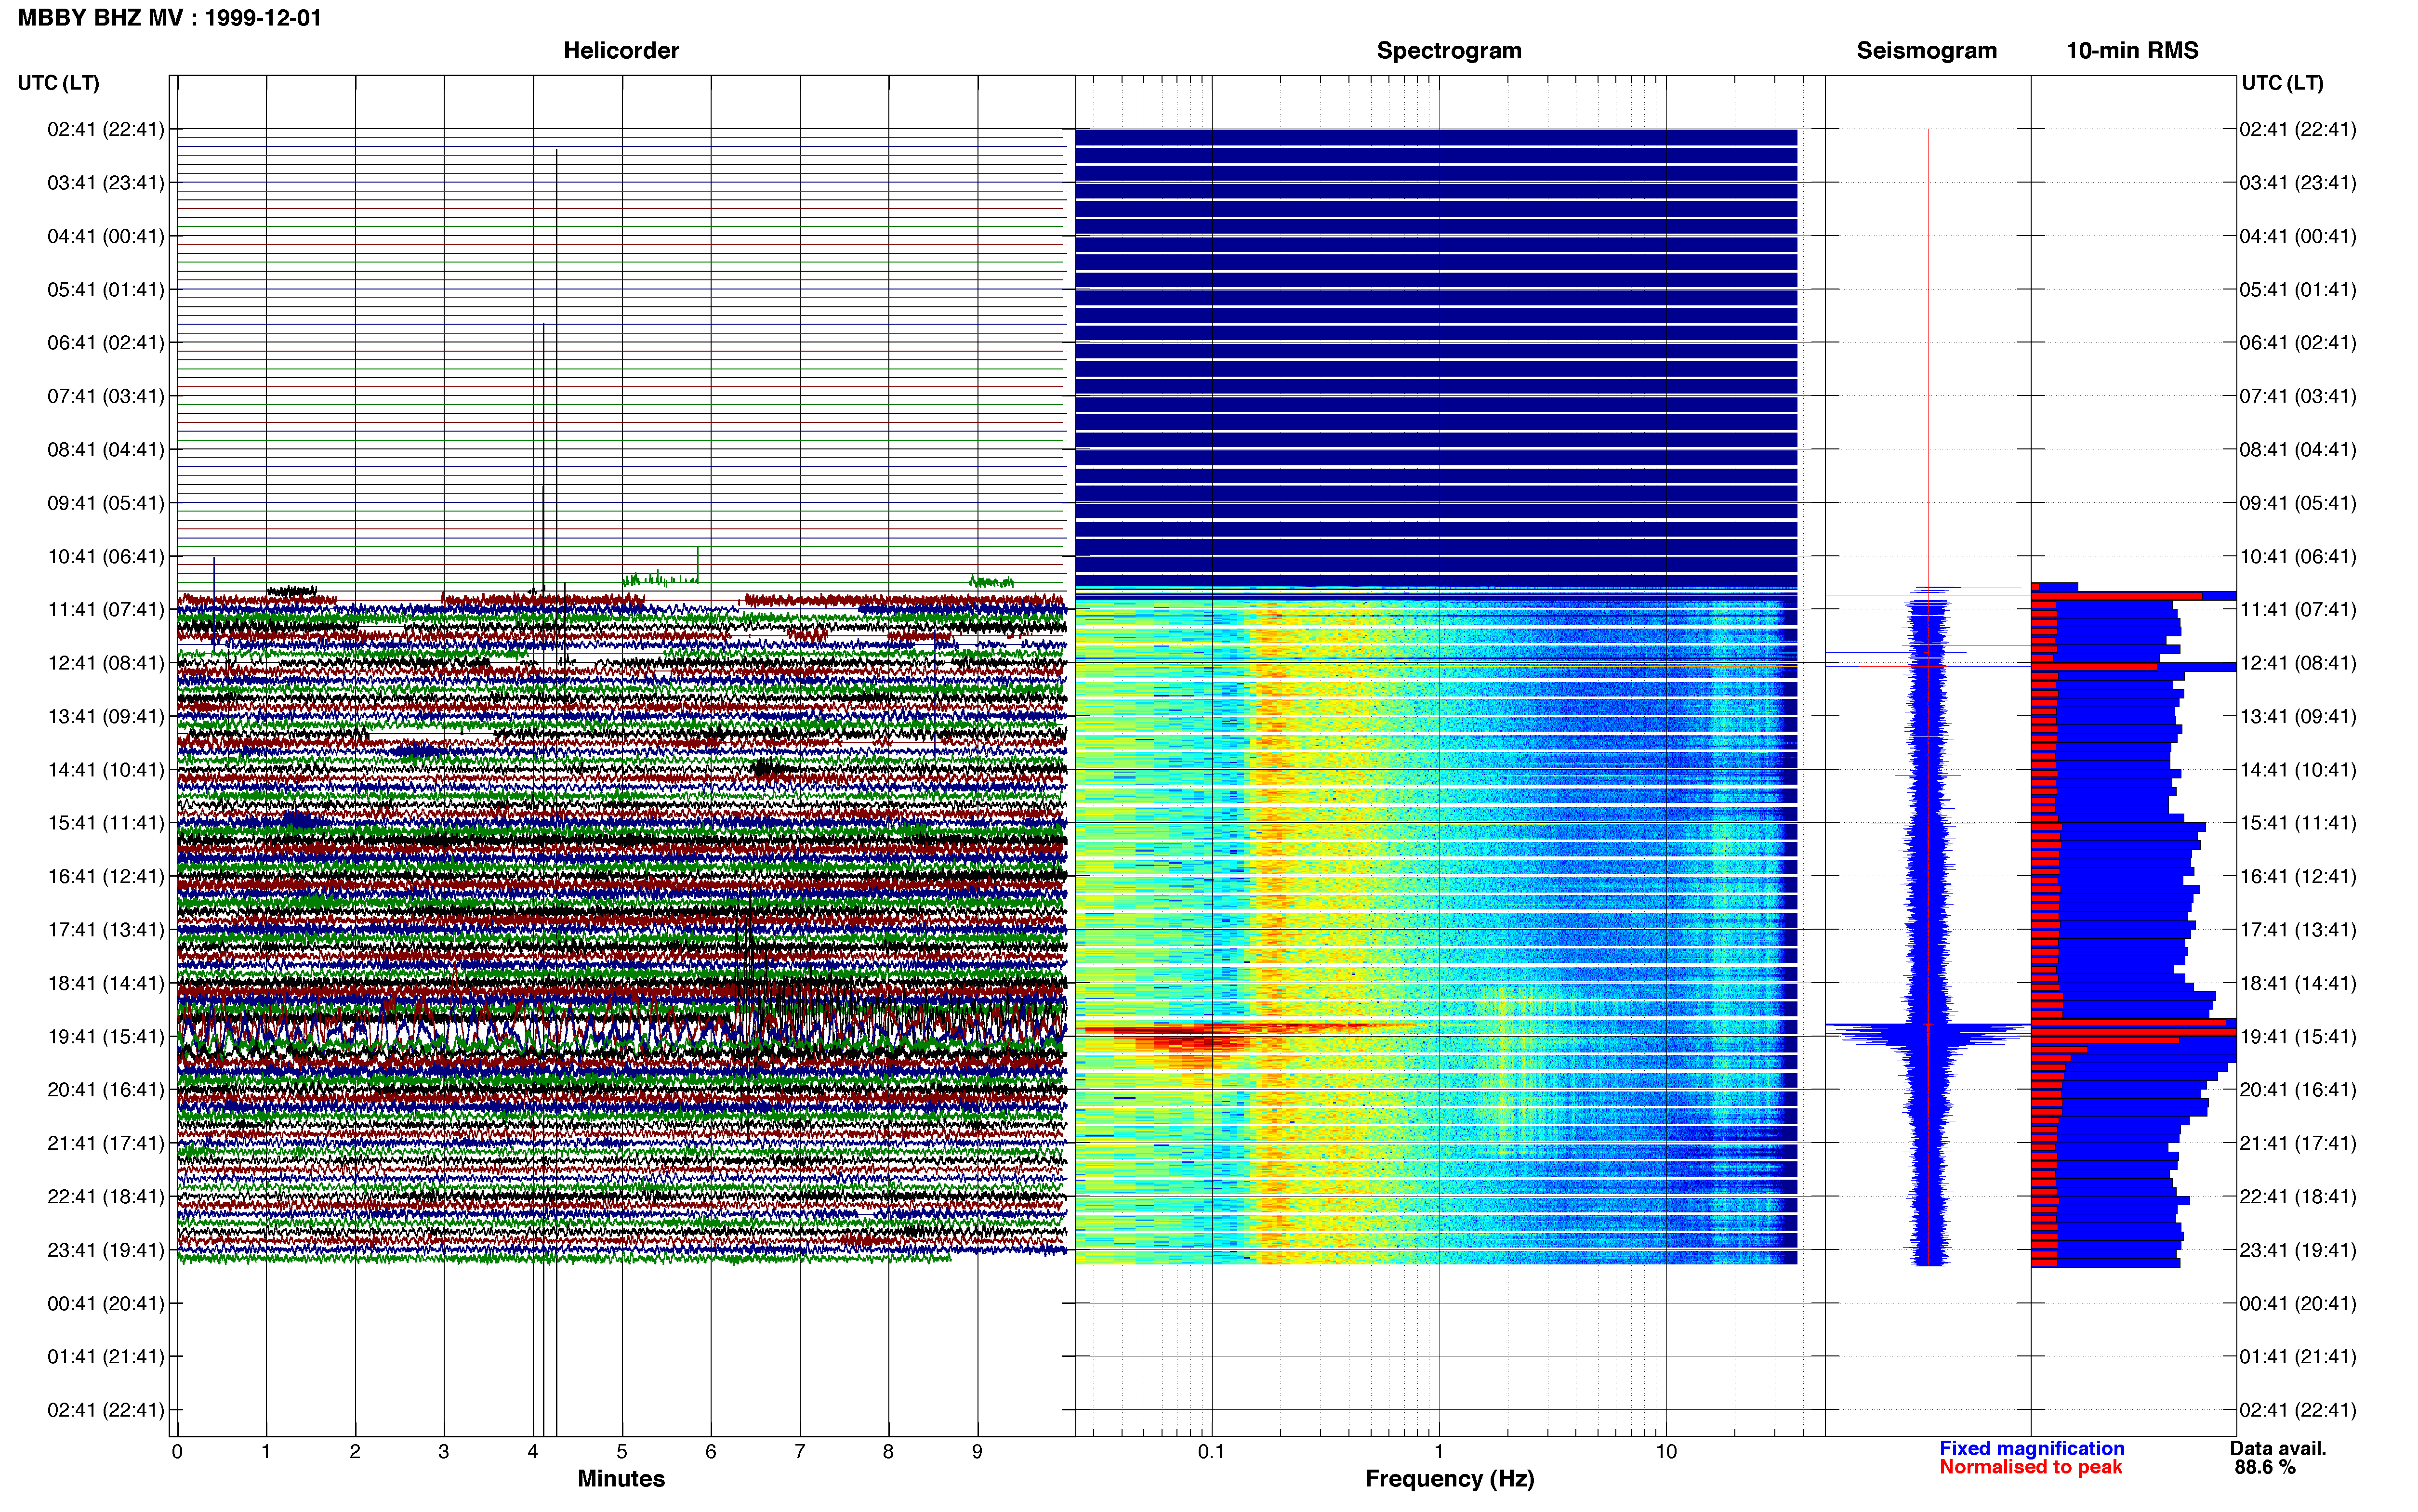This screenshot has height=1512, width=2418.
Task: Click left time label 19:41 (15:41)
Action: pyautogui.click(x=105, y=1036)
